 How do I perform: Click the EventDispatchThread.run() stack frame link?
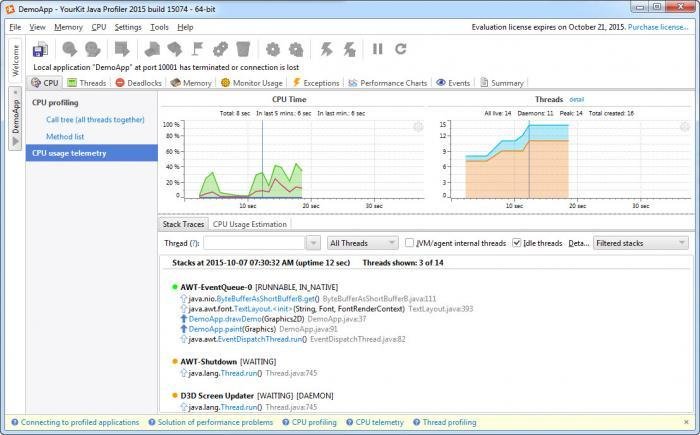(262, 339)
